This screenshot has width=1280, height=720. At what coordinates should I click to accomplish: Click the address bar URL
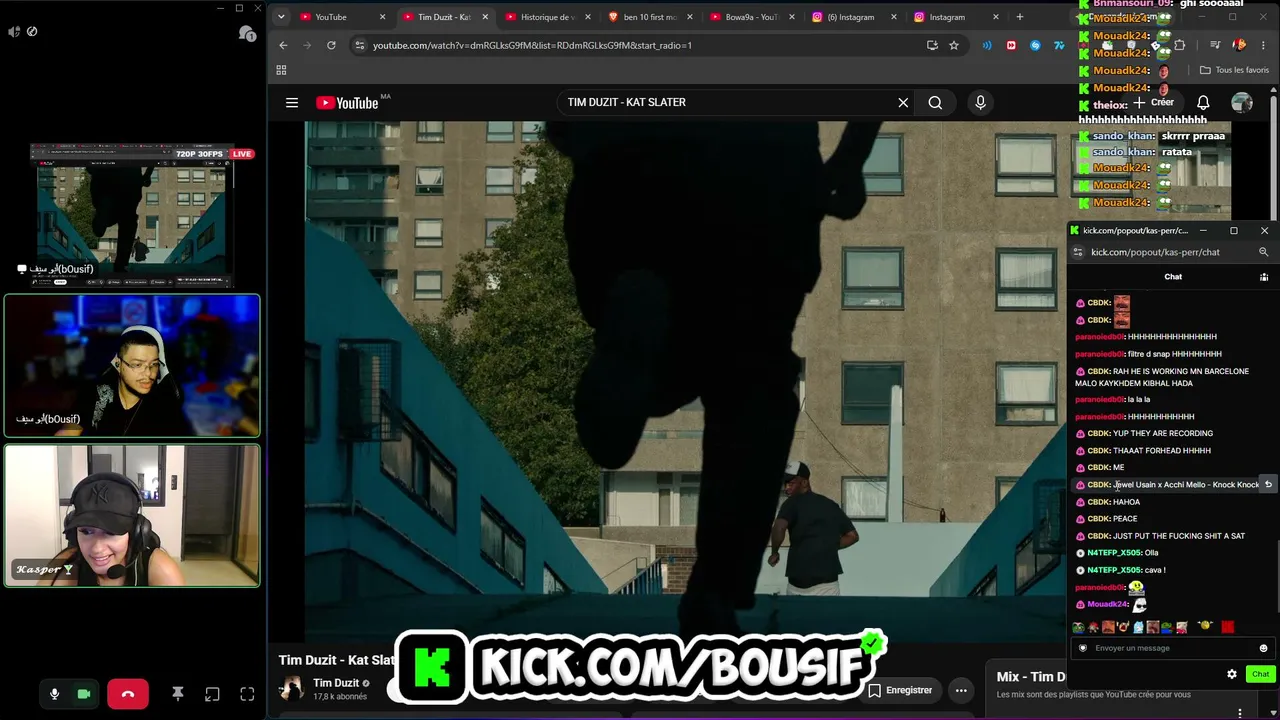(x=532, y=45)
